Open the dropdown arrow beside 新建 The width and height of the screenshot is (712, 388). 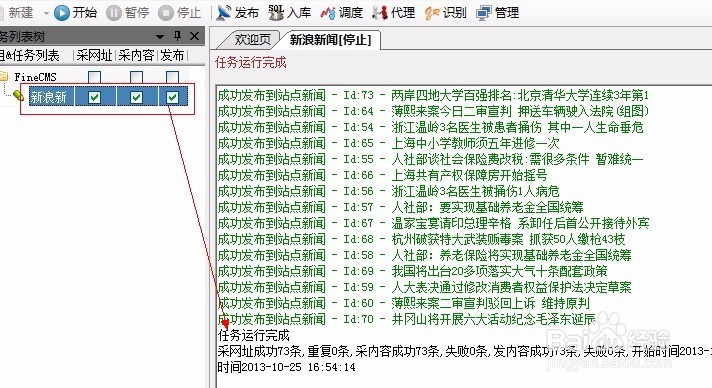pyautogui.click(x=46, y=13)
